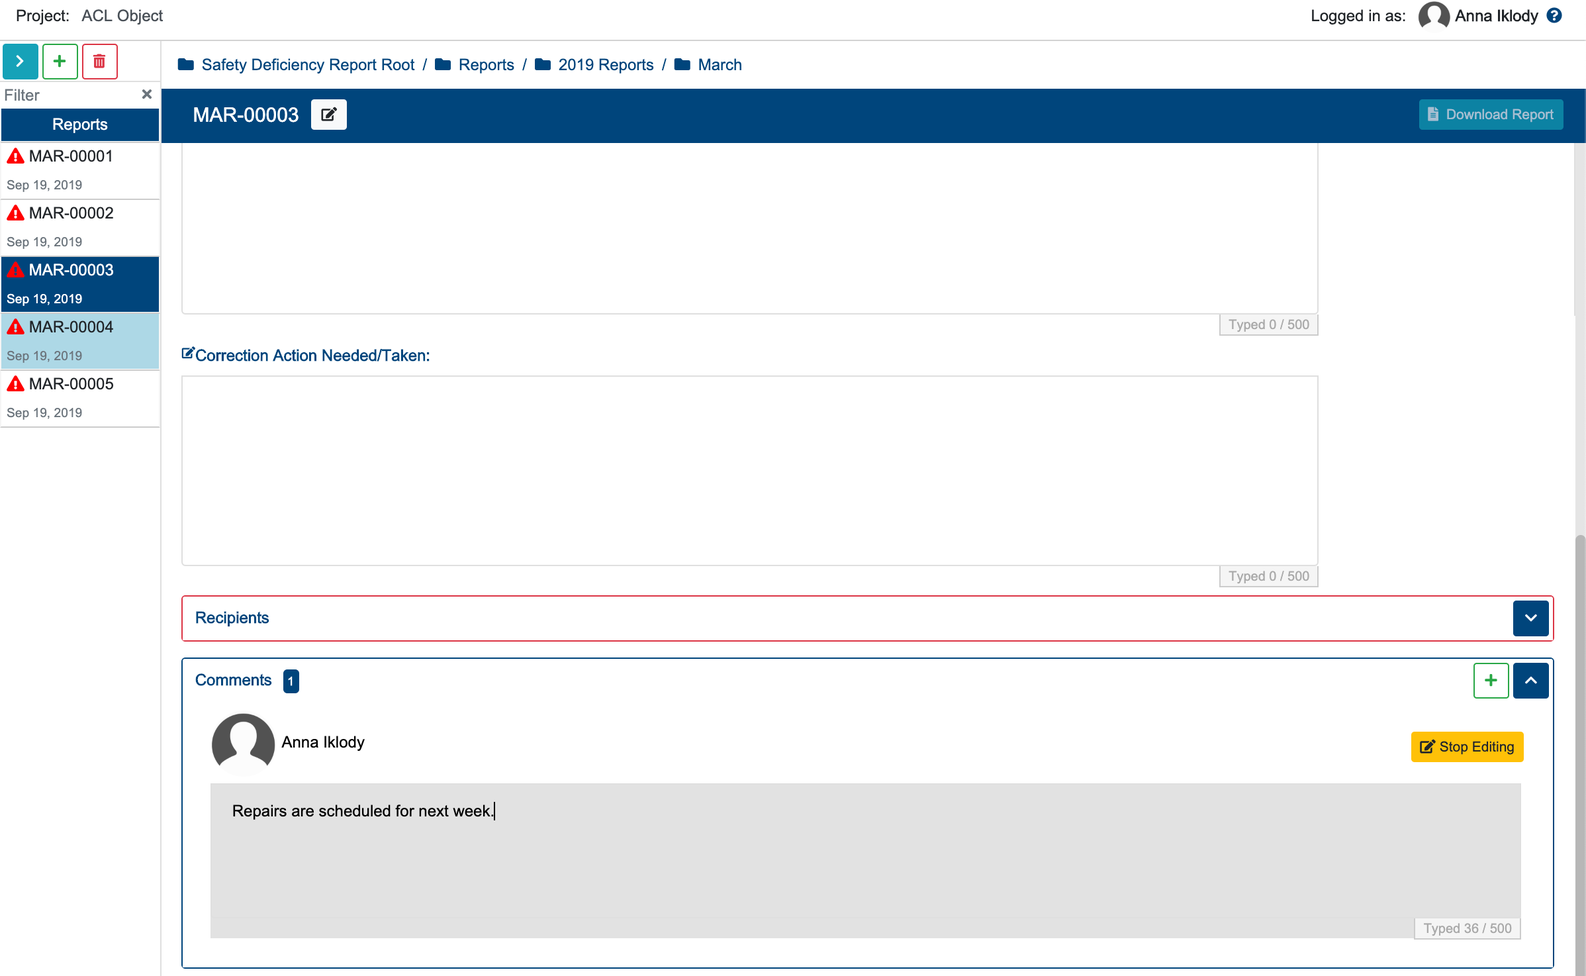Click inside the comment text editing area

[866, 861]
